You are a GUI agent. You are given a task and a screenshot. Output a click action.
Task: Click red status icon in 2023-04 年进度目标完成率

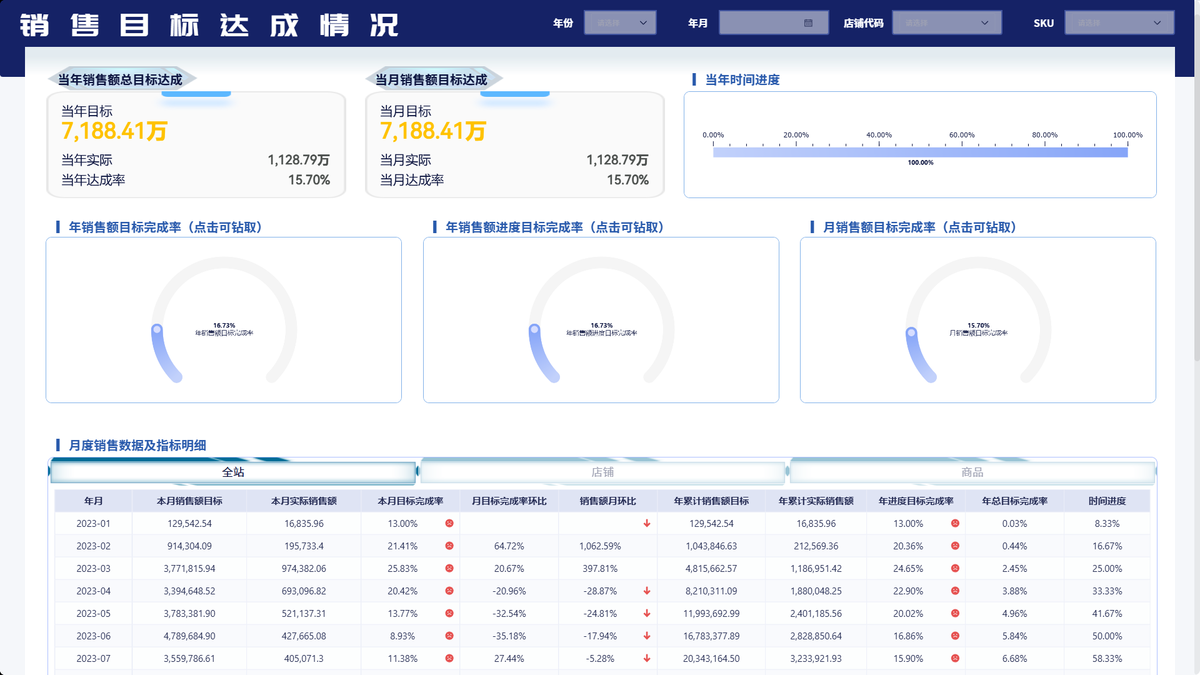coord(955,591)
